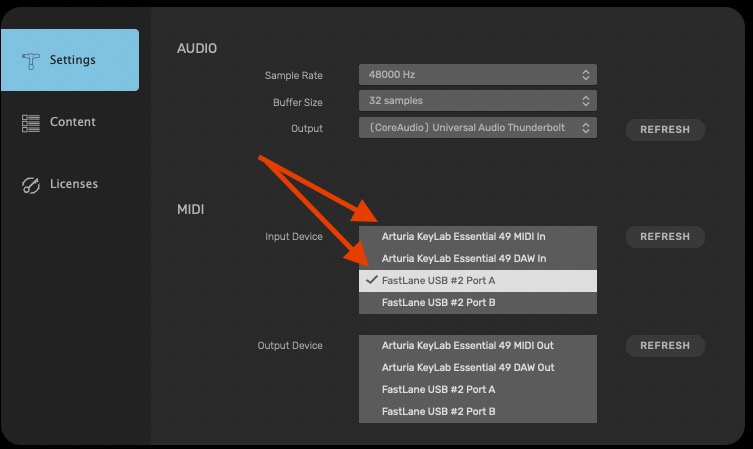Screen dimensions: 753x449
Task: Click the Licenses badge icon
Action: tap(31, 185)
